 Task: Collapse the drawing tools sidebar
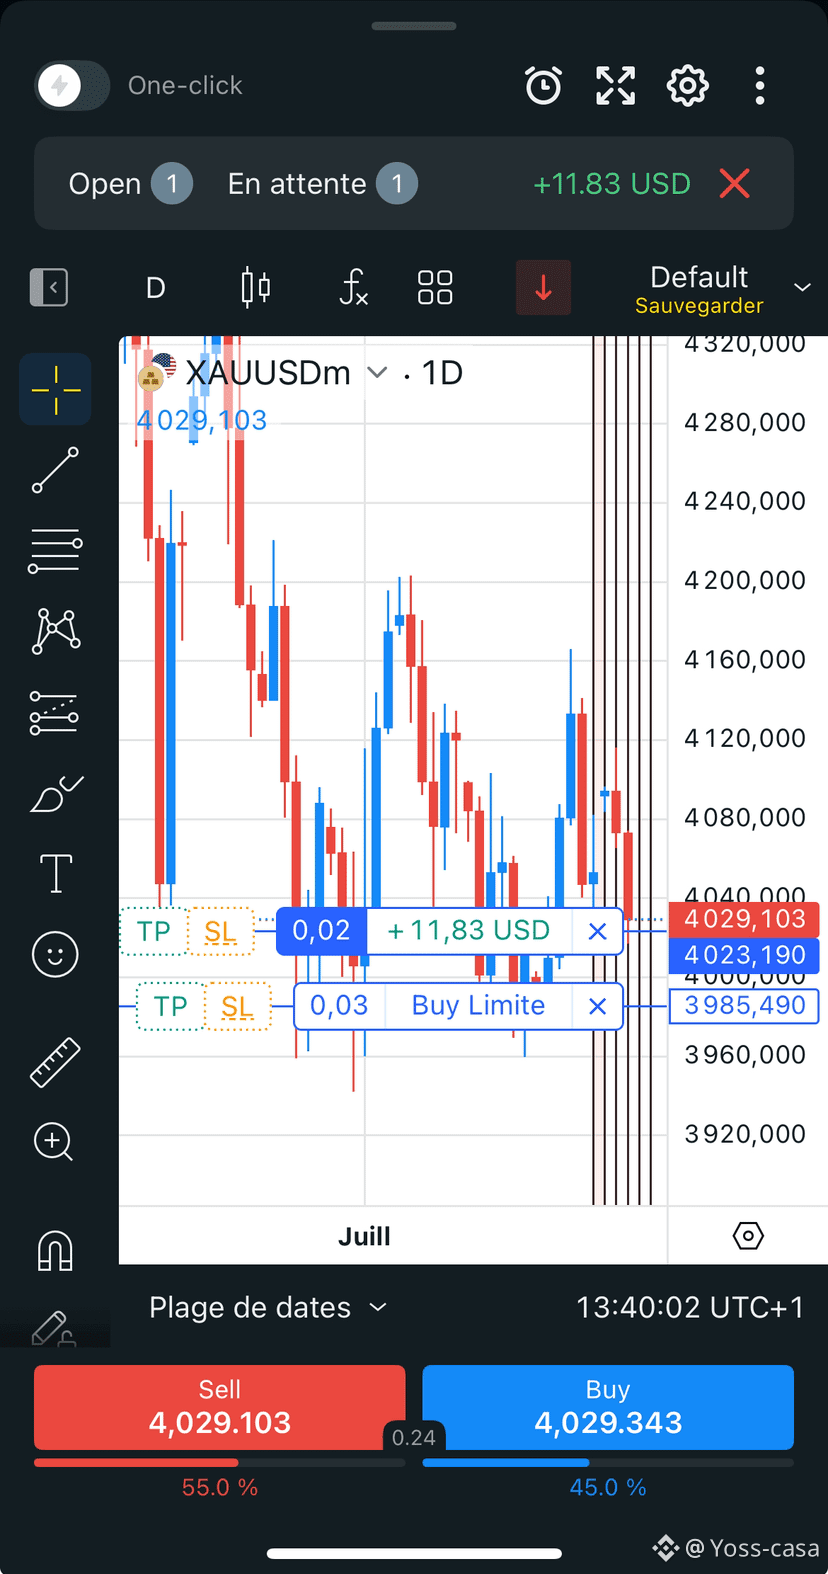(x=49, y=288)
